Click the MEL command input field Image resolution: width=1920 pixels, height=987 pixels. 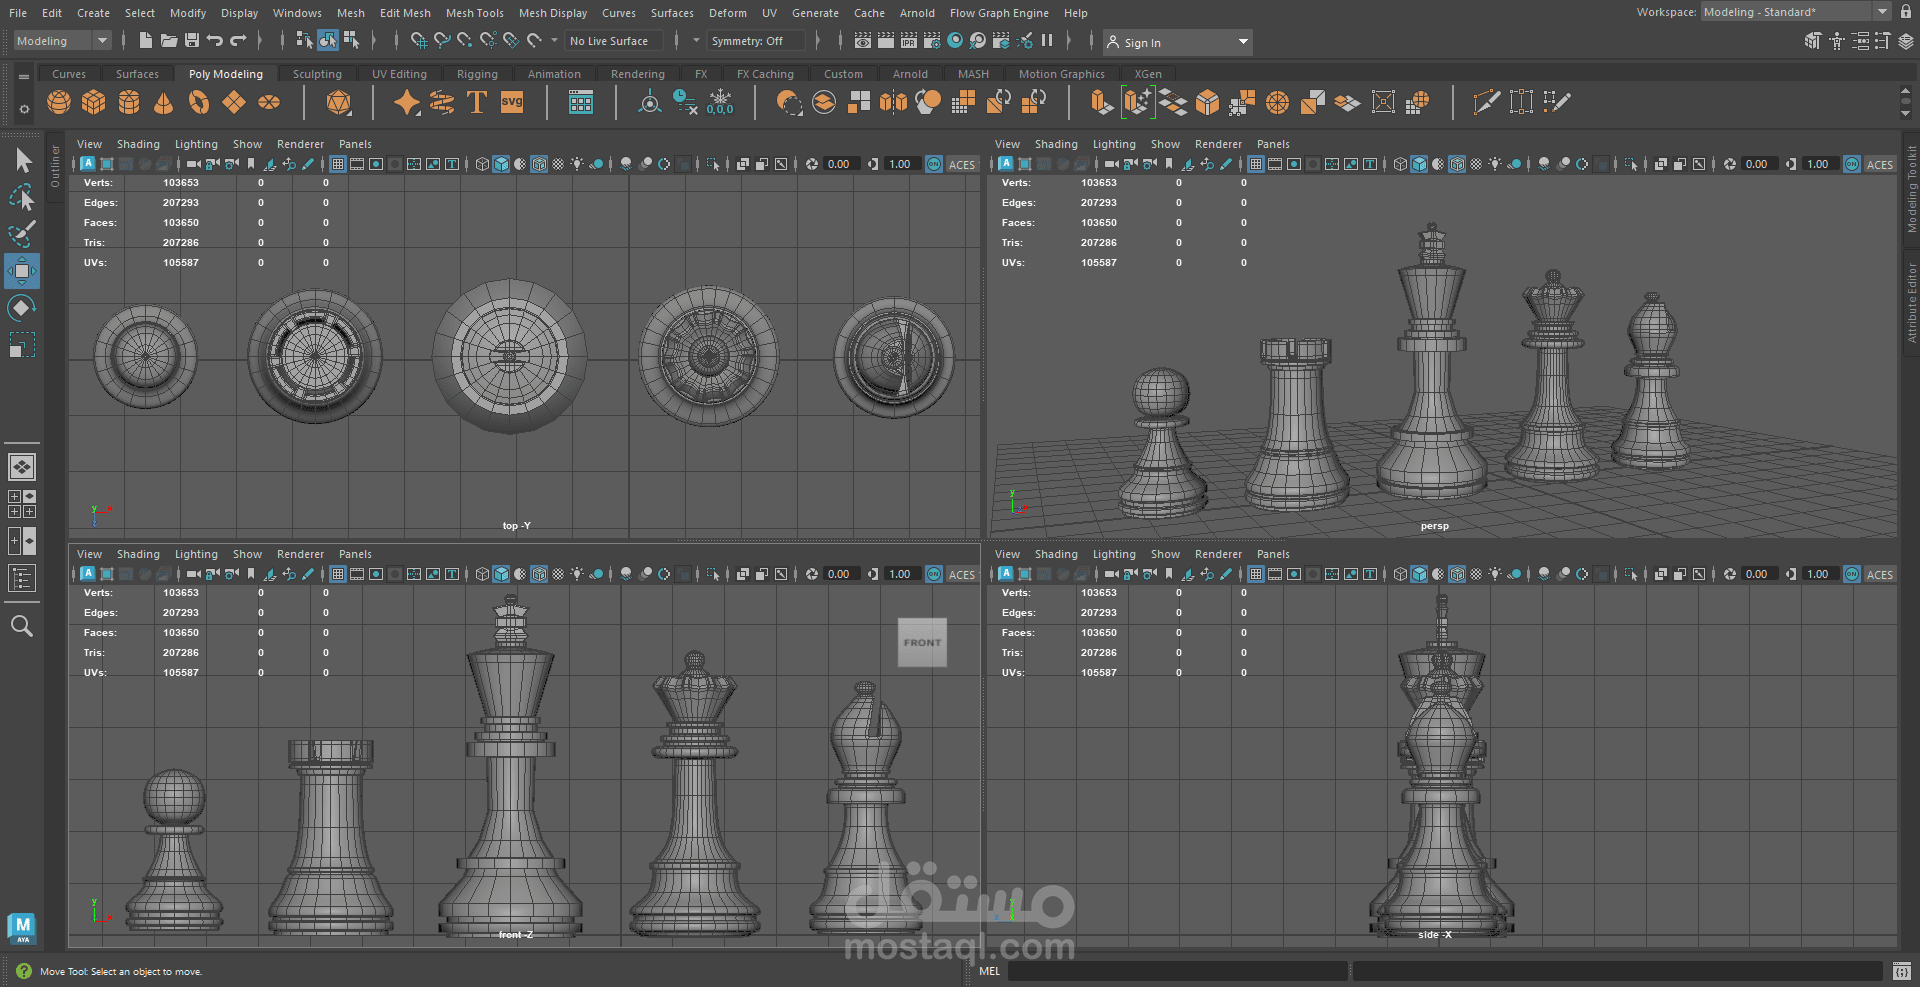click(1180, 971)
